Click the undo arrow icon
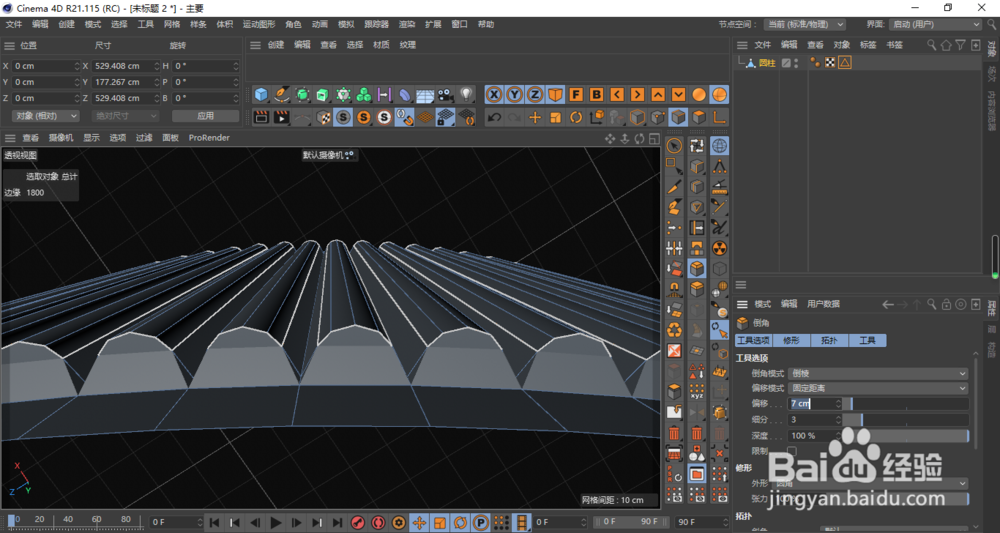This screenshot has height=533, width=1000. (494, 117)
